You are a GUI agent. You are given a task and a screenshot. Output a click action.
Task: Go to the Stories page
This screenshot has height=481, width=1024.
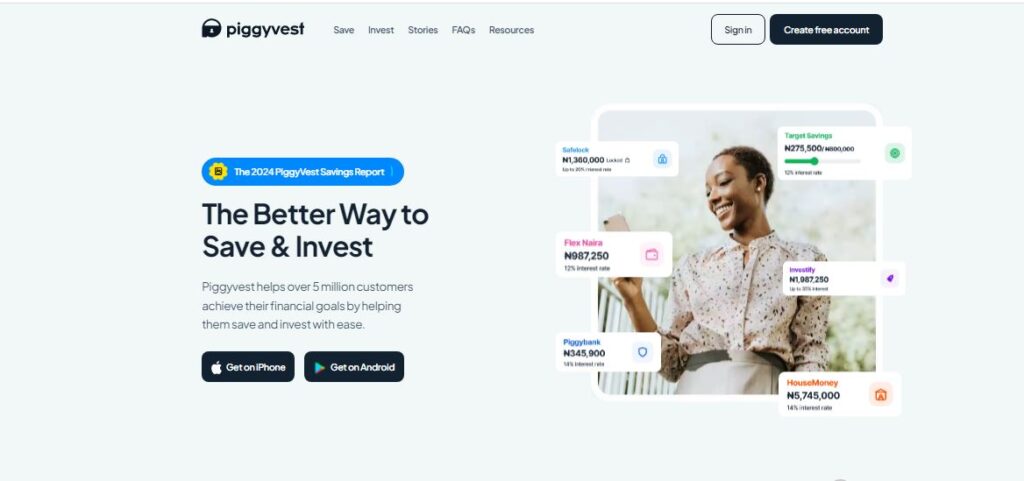pyautogui.click(x=423, y=30)
